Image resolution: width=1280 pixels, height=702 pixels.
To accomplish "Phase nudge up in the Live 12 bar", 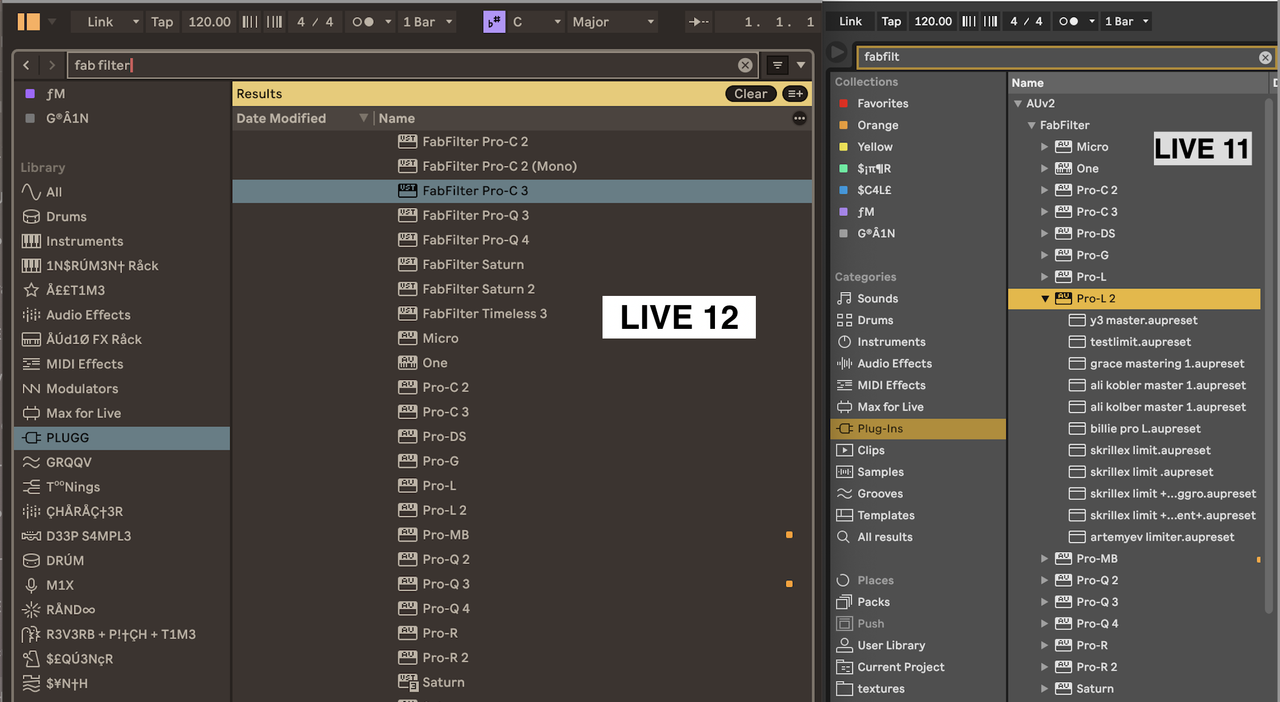I will [274, 21].
